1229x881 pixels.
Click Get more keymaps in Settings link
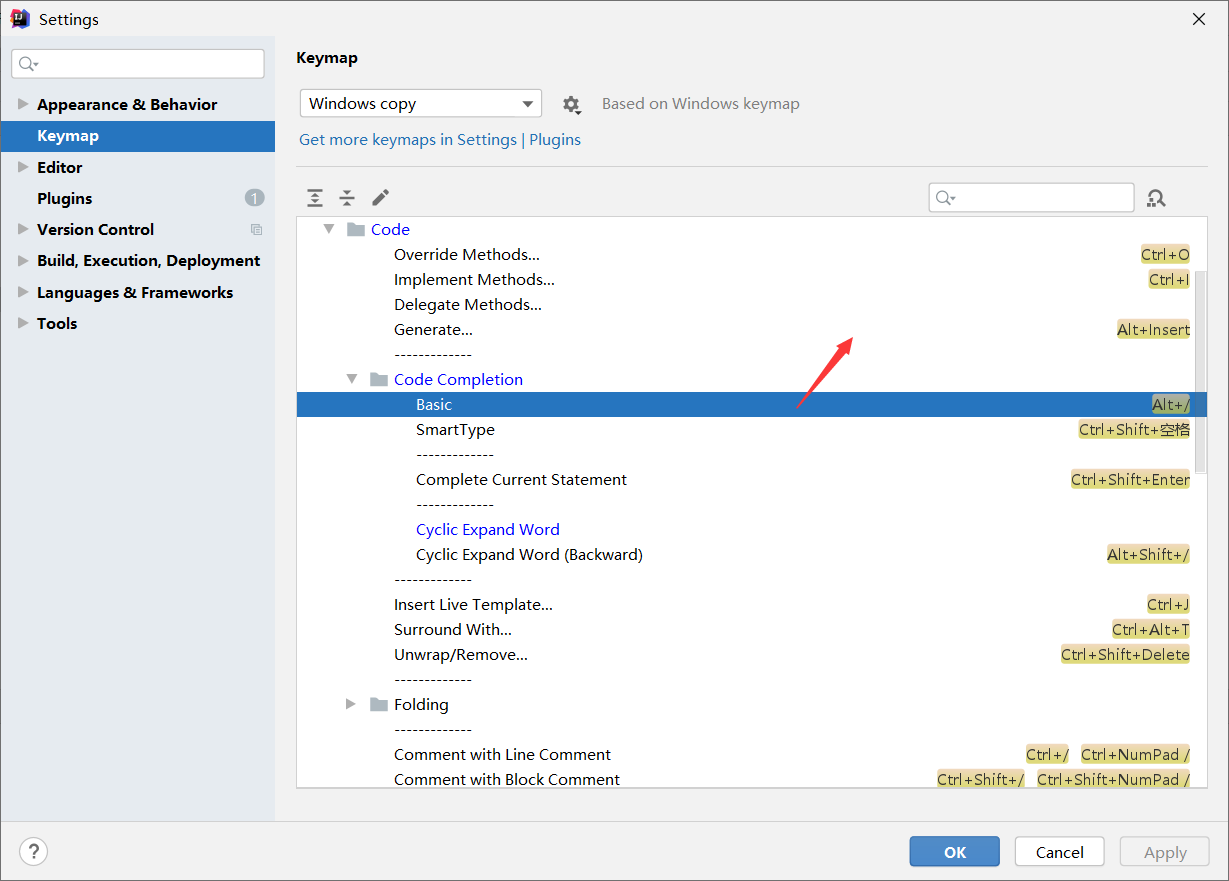click(x=408, y=140)
